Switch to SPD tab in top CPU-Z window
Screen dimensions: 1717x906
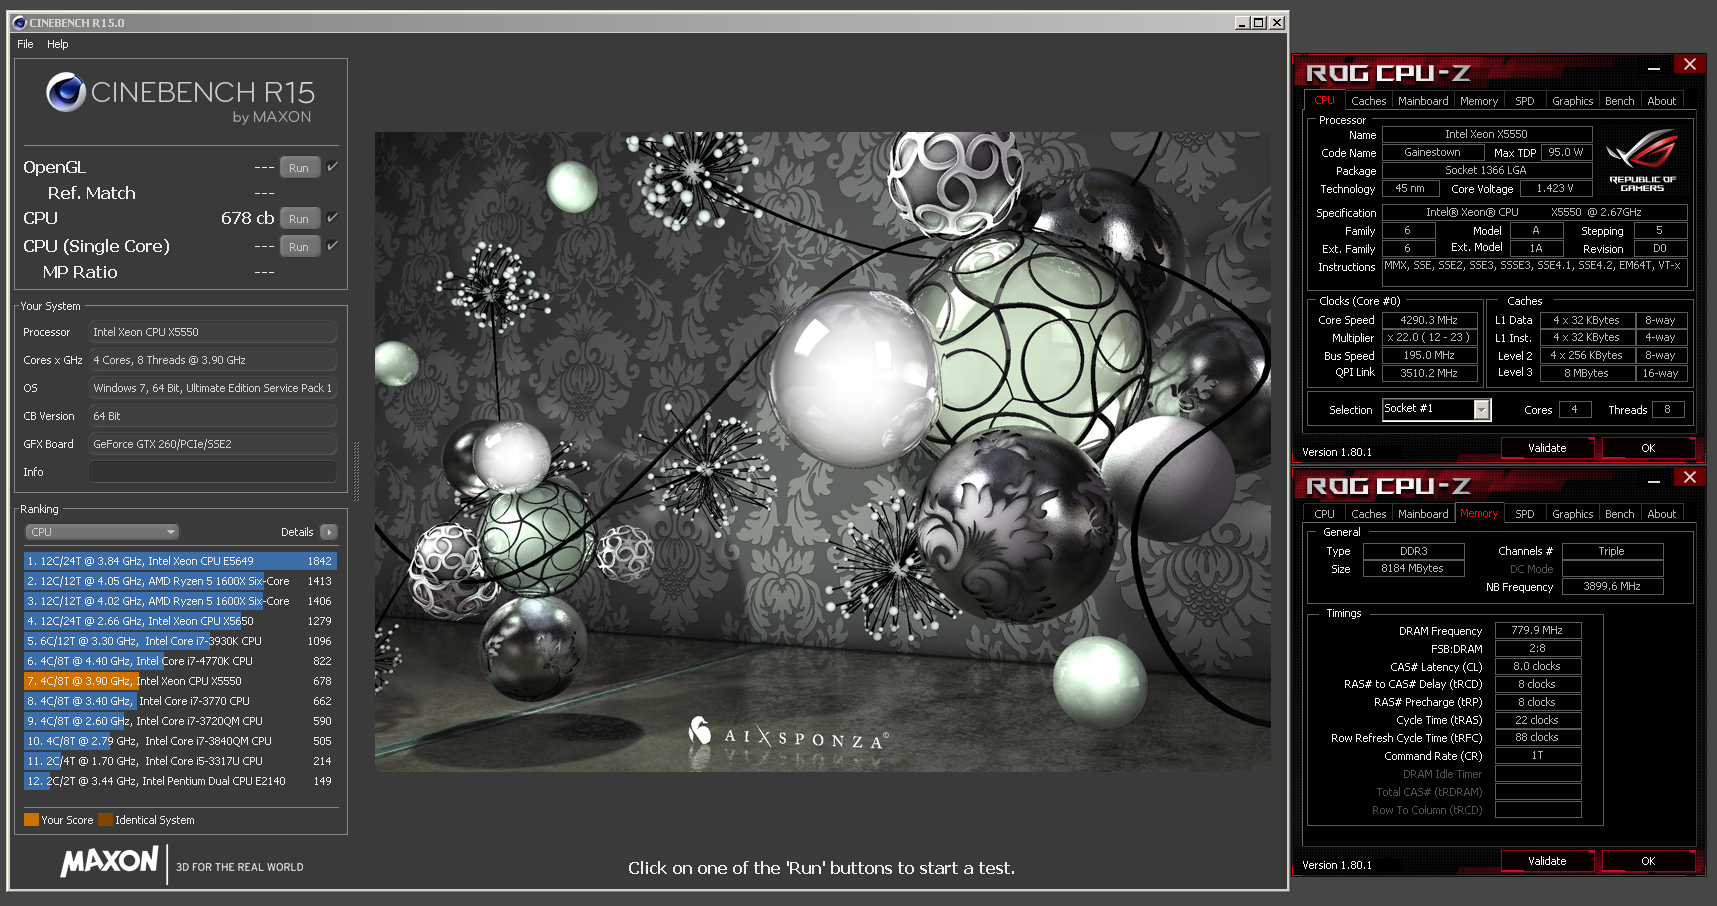coord(1524,101)
